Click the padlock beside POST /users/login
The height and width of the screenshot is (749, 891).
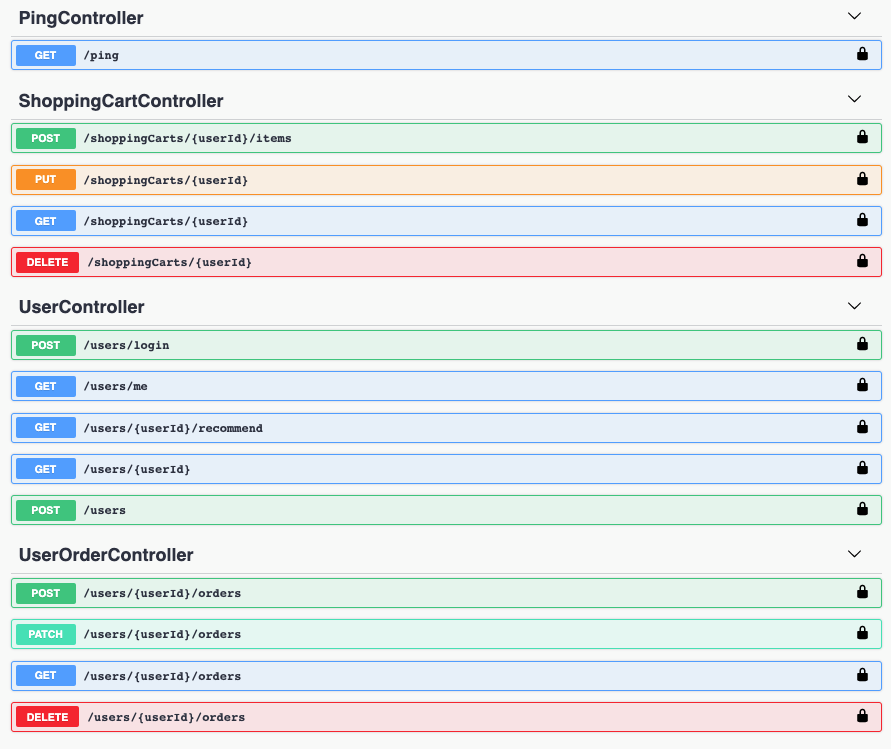point(861,344)
